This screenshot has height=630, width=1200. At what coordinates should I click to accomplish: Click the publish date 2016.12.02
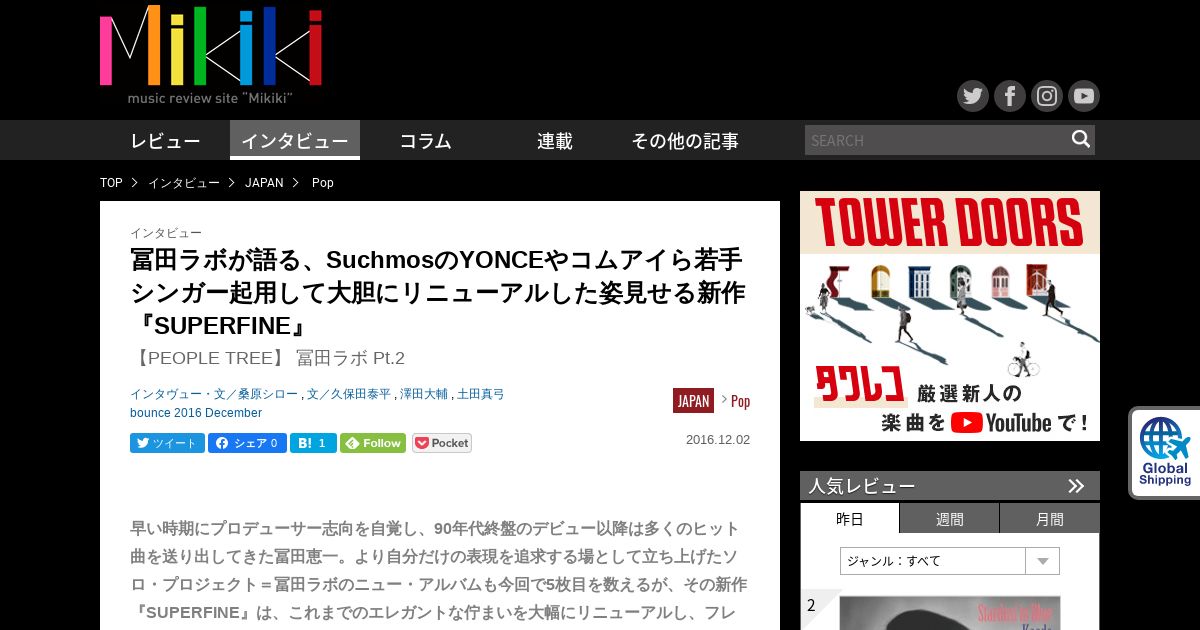718,440
